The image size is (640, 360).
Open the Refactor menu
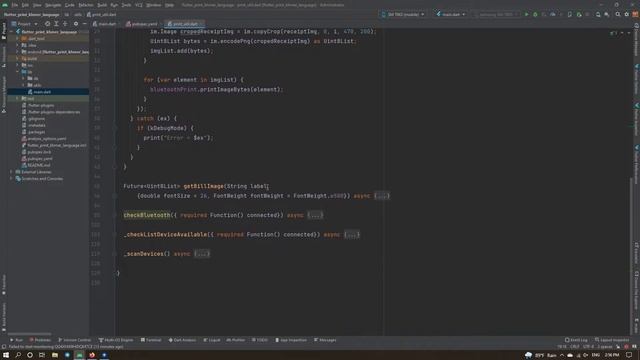(86, 5)
